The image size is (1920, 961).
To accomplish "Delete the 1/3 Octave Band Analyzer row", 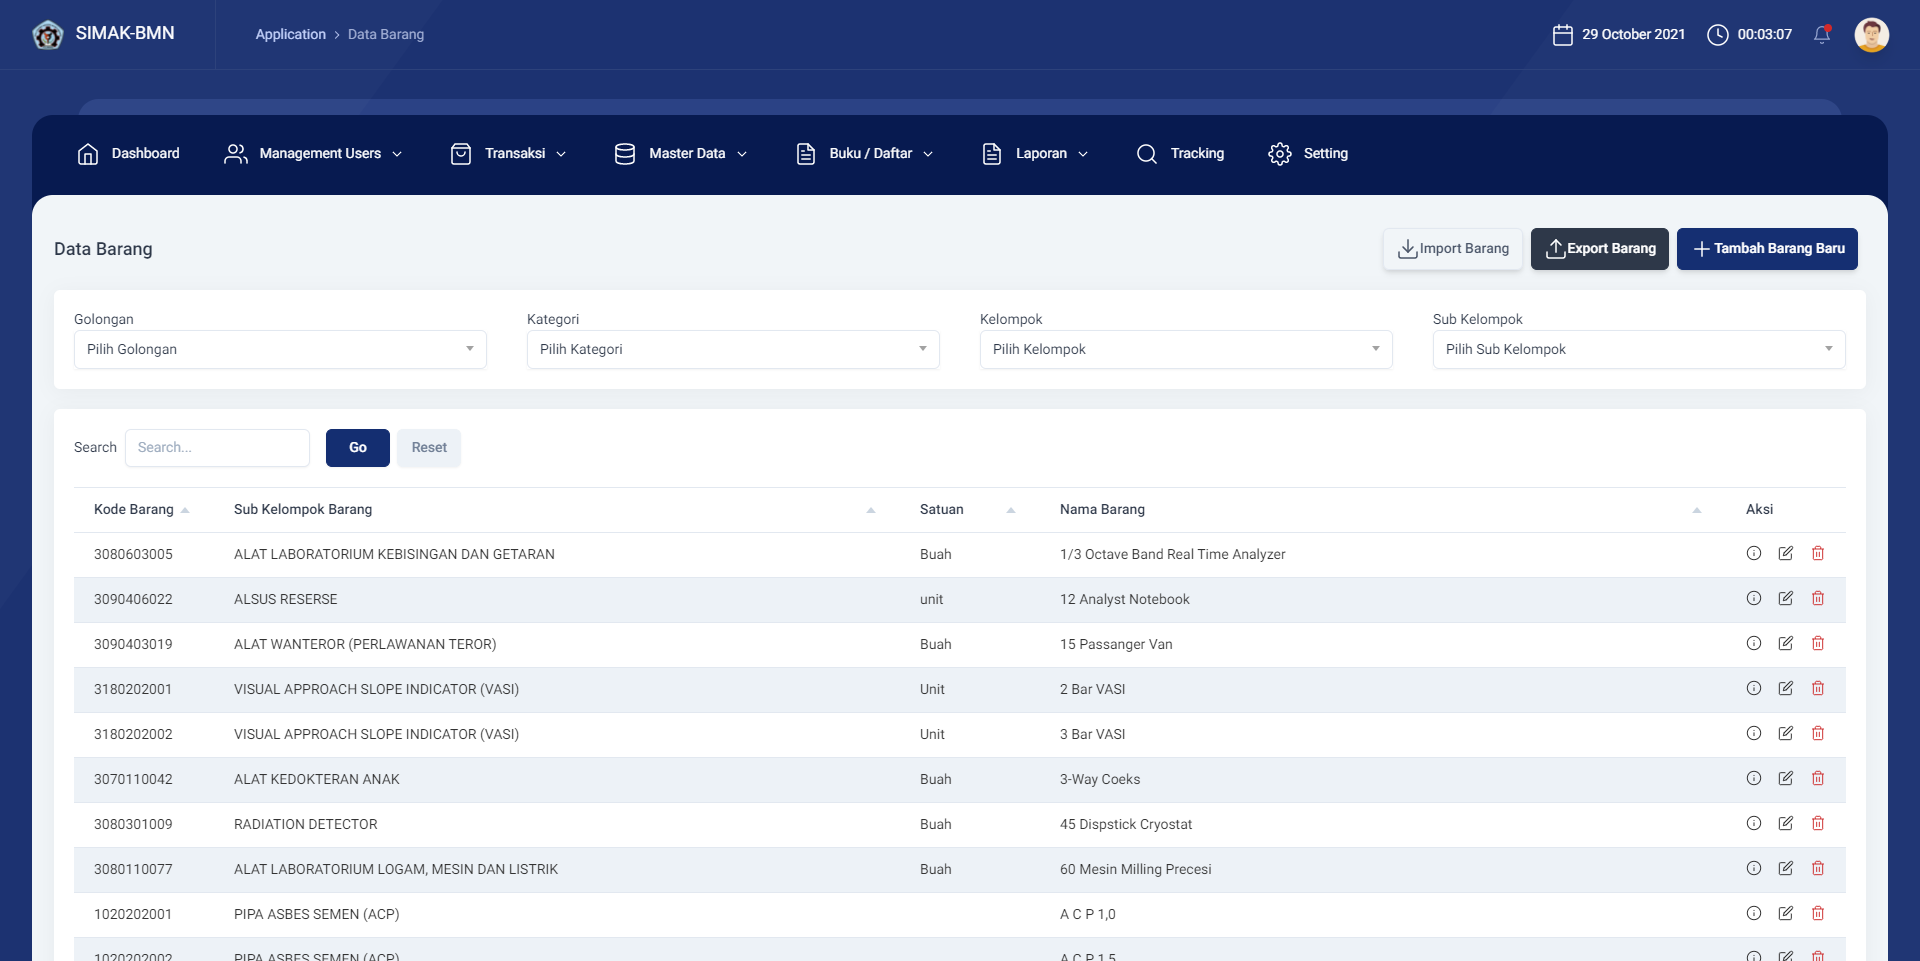I will (x=1817, y=554).
